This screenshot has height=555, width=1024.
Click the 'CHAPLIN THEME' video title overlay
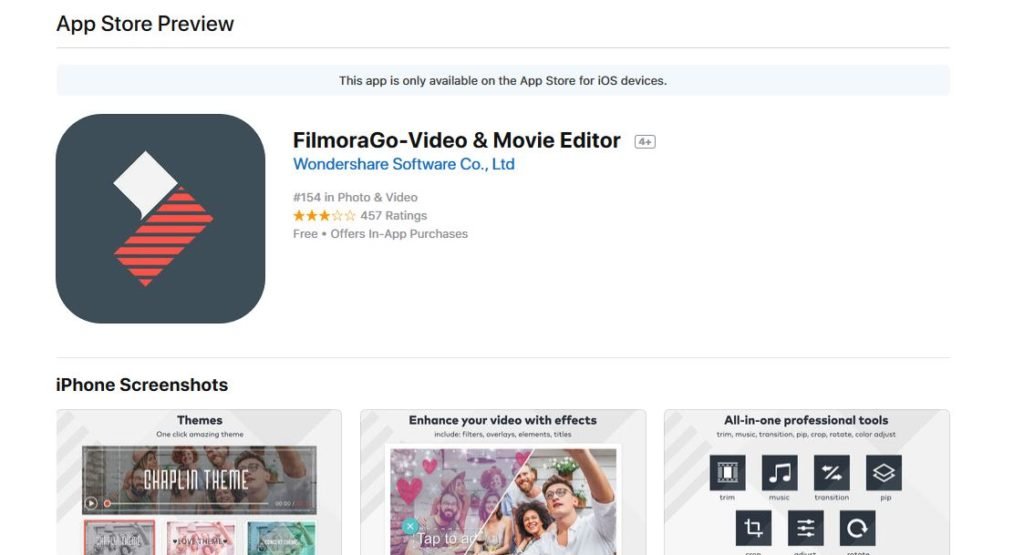tap(196, 480)
